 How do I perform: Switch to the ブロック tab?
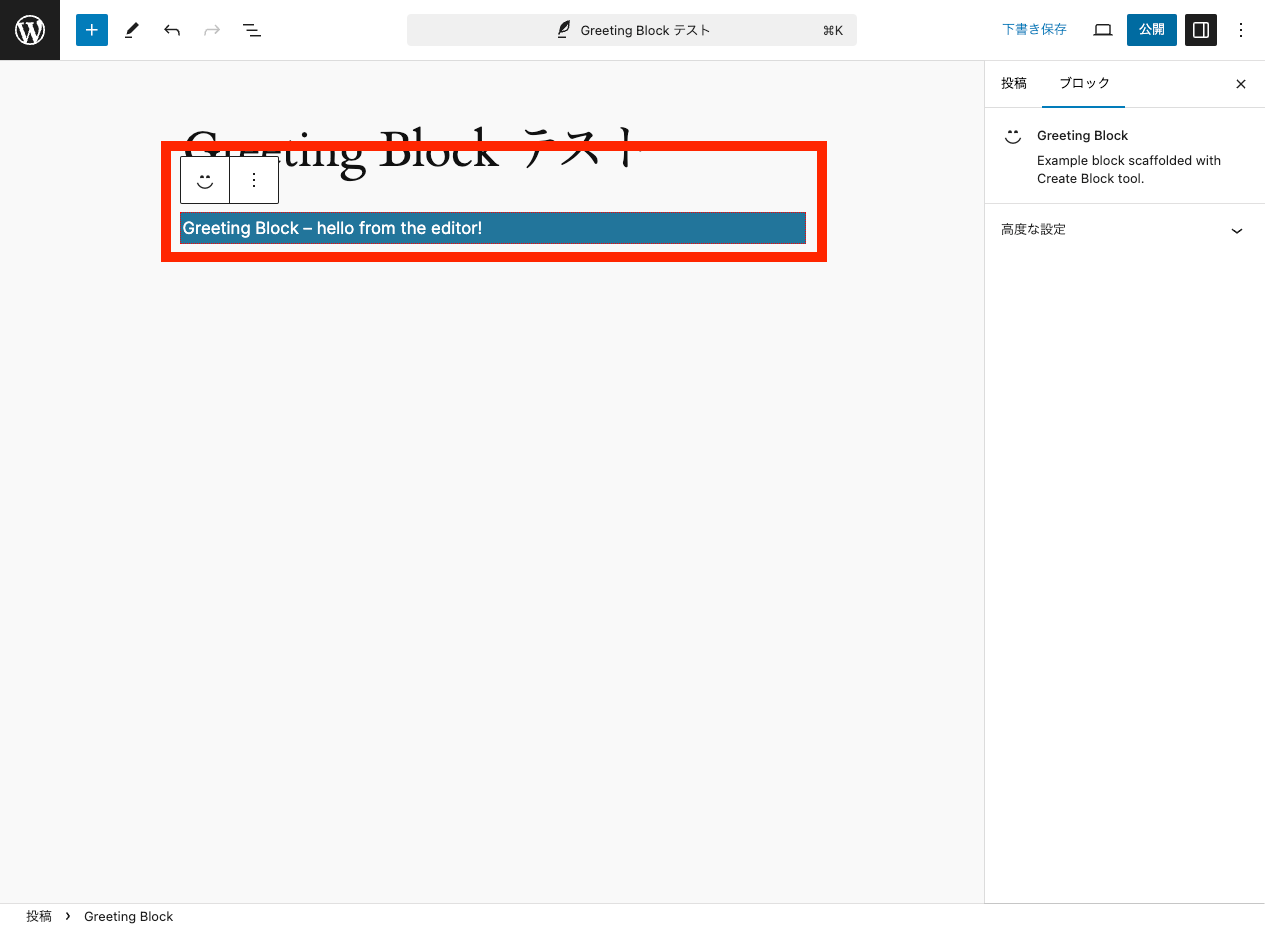tap(1084, 84)
